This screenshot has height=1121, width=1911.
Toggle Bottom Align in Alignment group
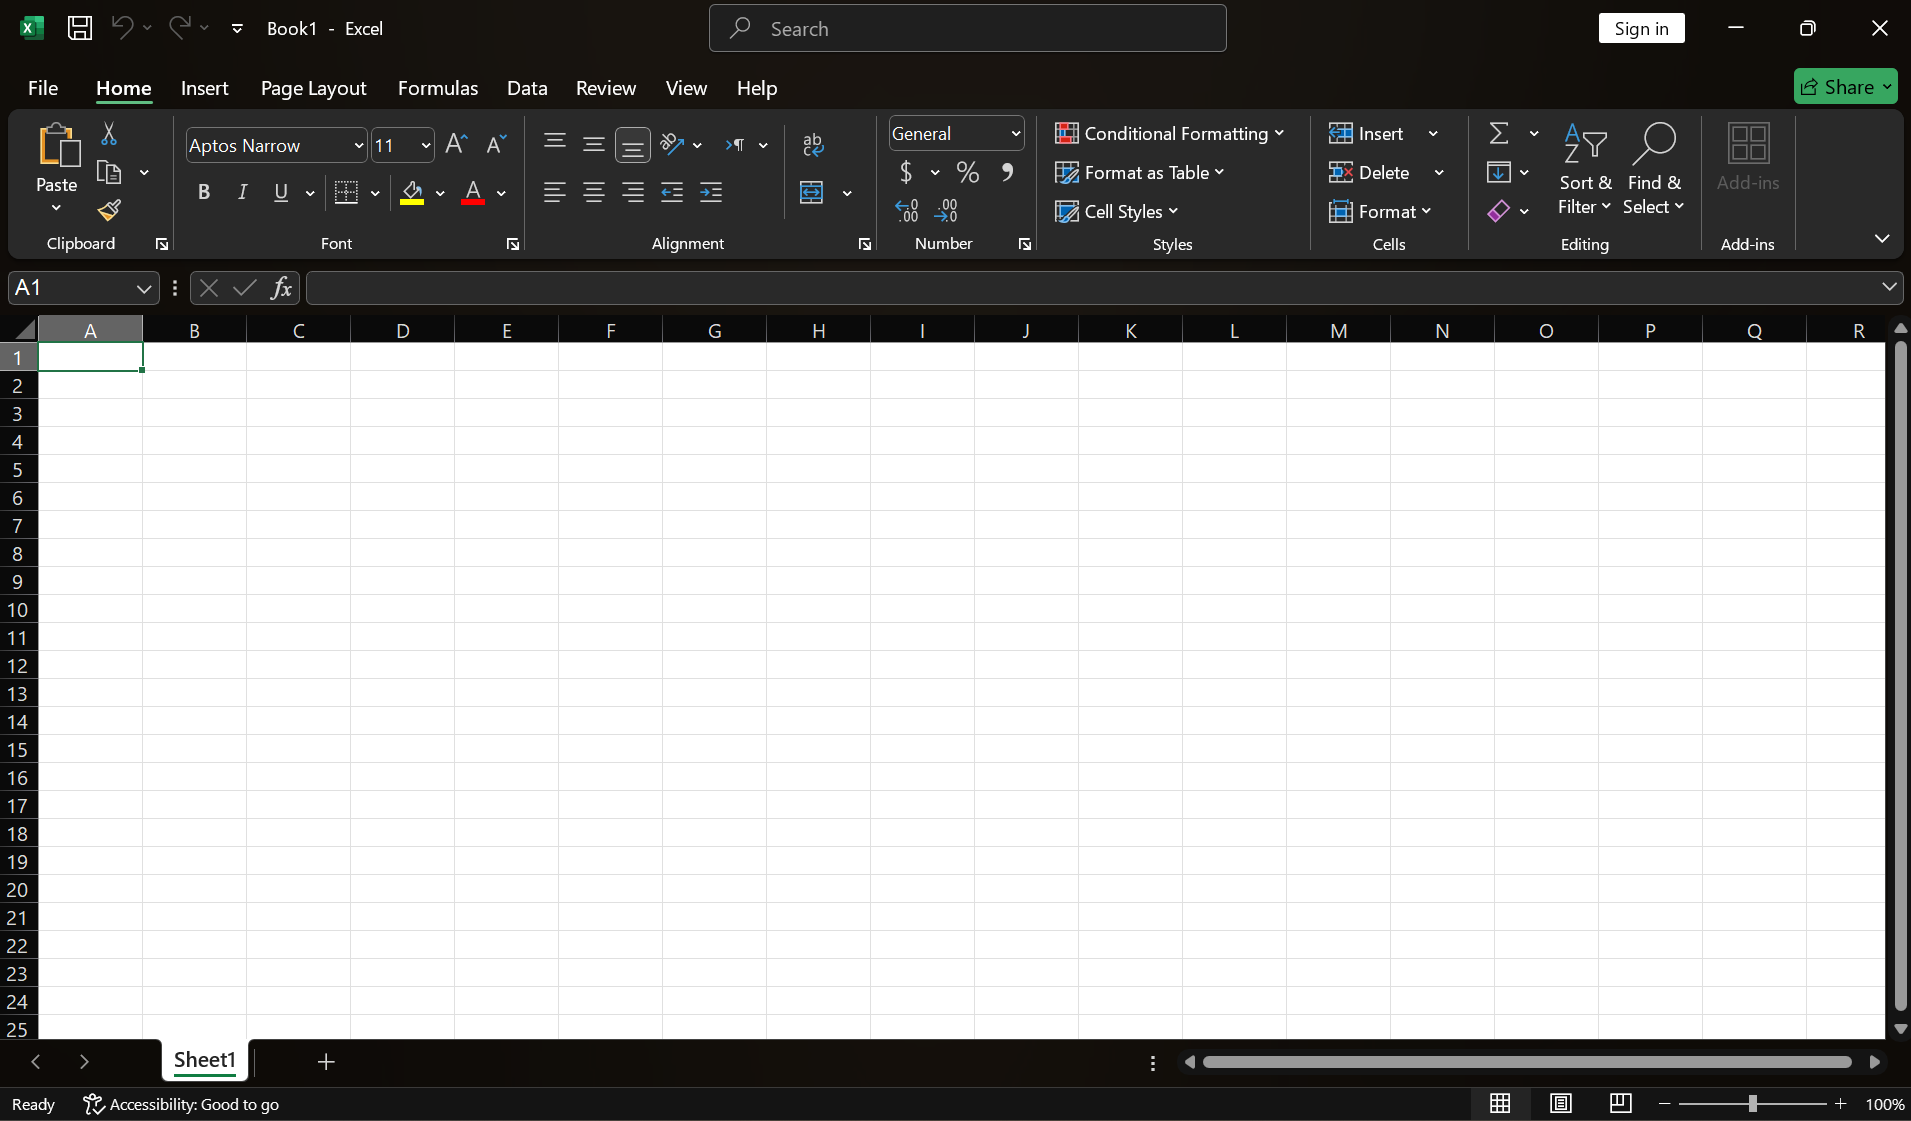633,145
